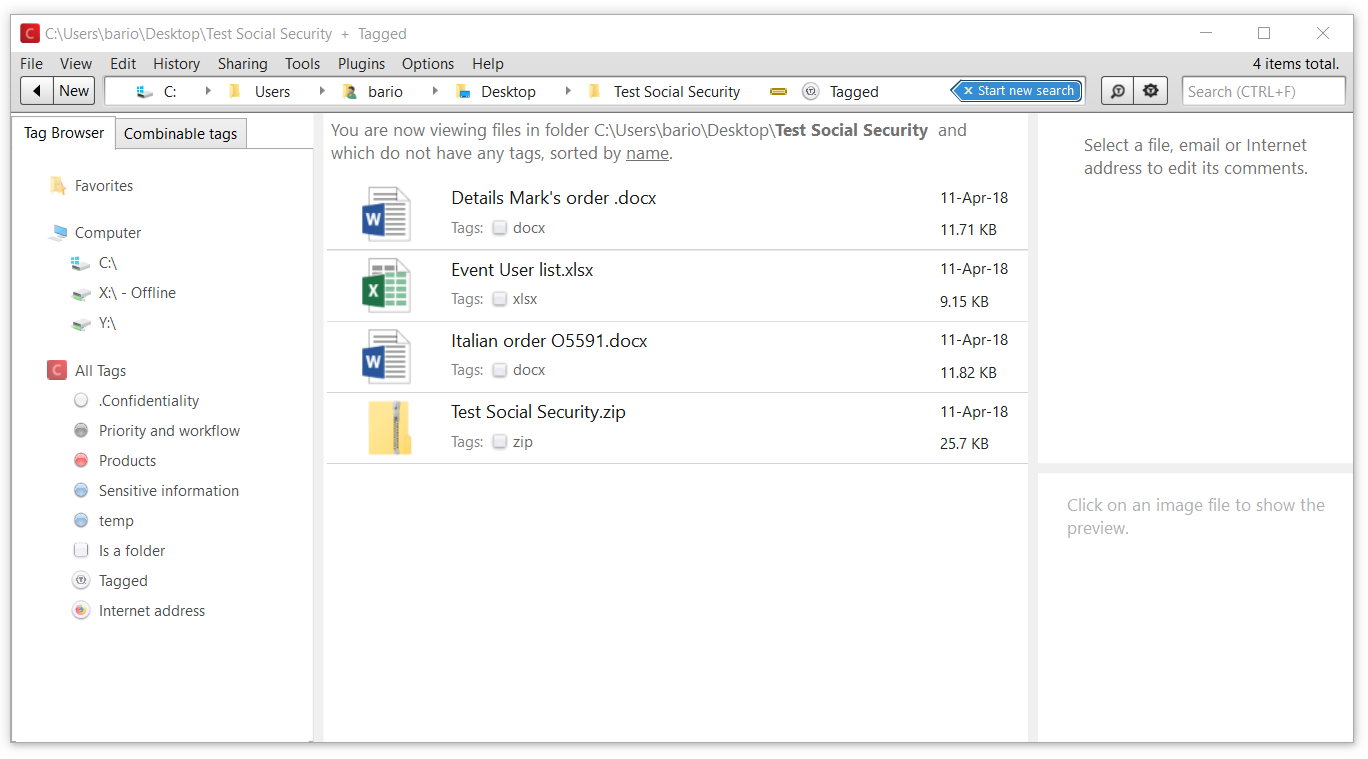Click the Internet address tag label
This screenshot has width=1368, height=759.
click(152, 611)
